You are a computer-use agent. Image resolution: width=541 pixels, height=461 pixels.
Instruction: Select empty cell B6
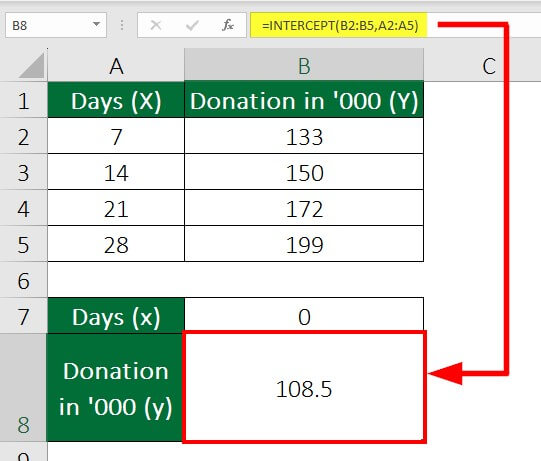304,280
